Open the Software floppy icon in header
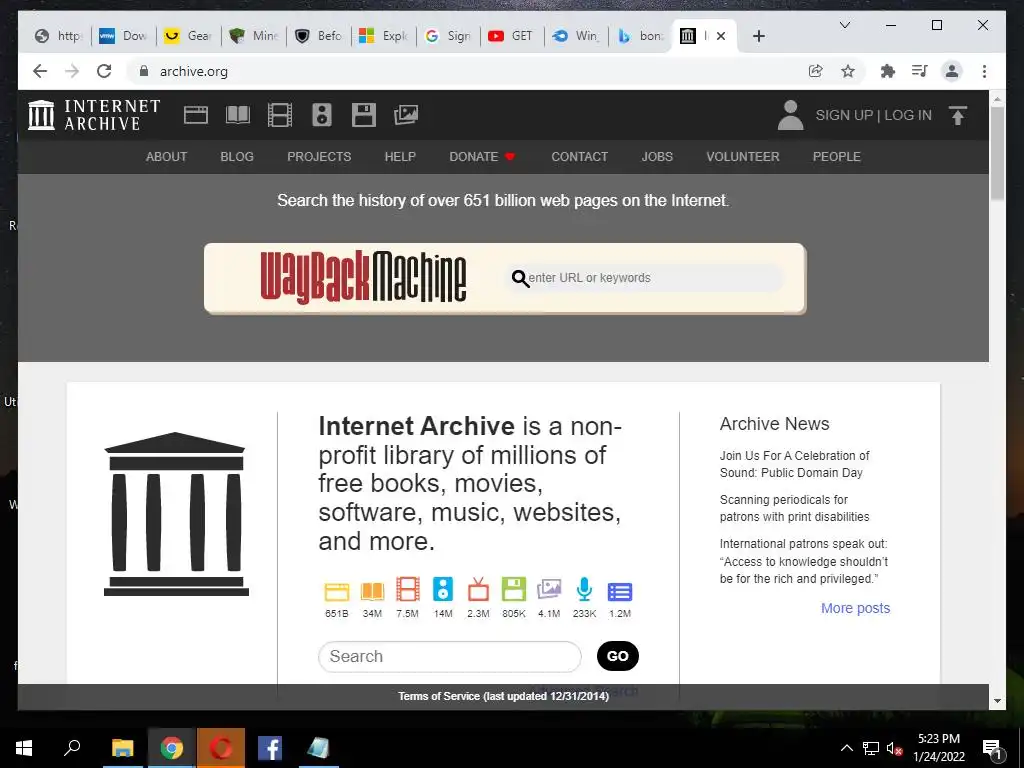The width and height of the screenshot is (1024, 768). point(364,115)
